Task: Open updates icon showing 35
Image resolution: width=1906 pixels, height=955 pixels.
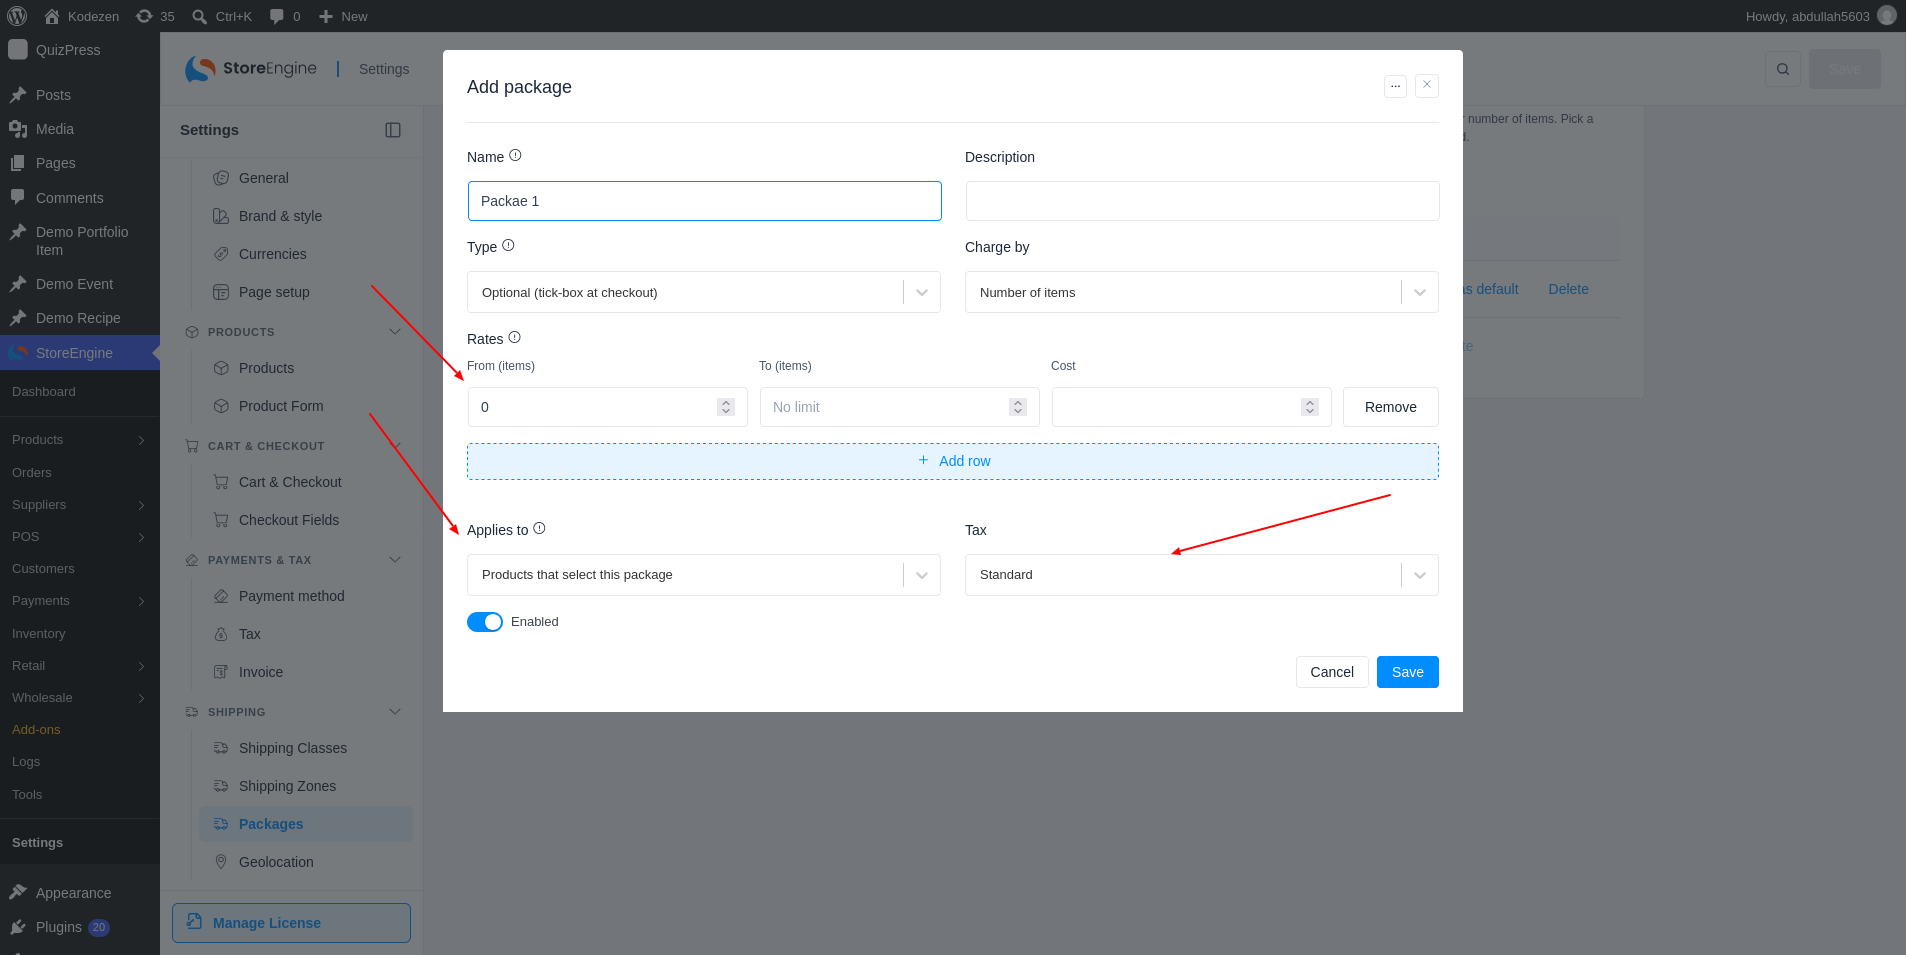Action: tap(155, 16)
